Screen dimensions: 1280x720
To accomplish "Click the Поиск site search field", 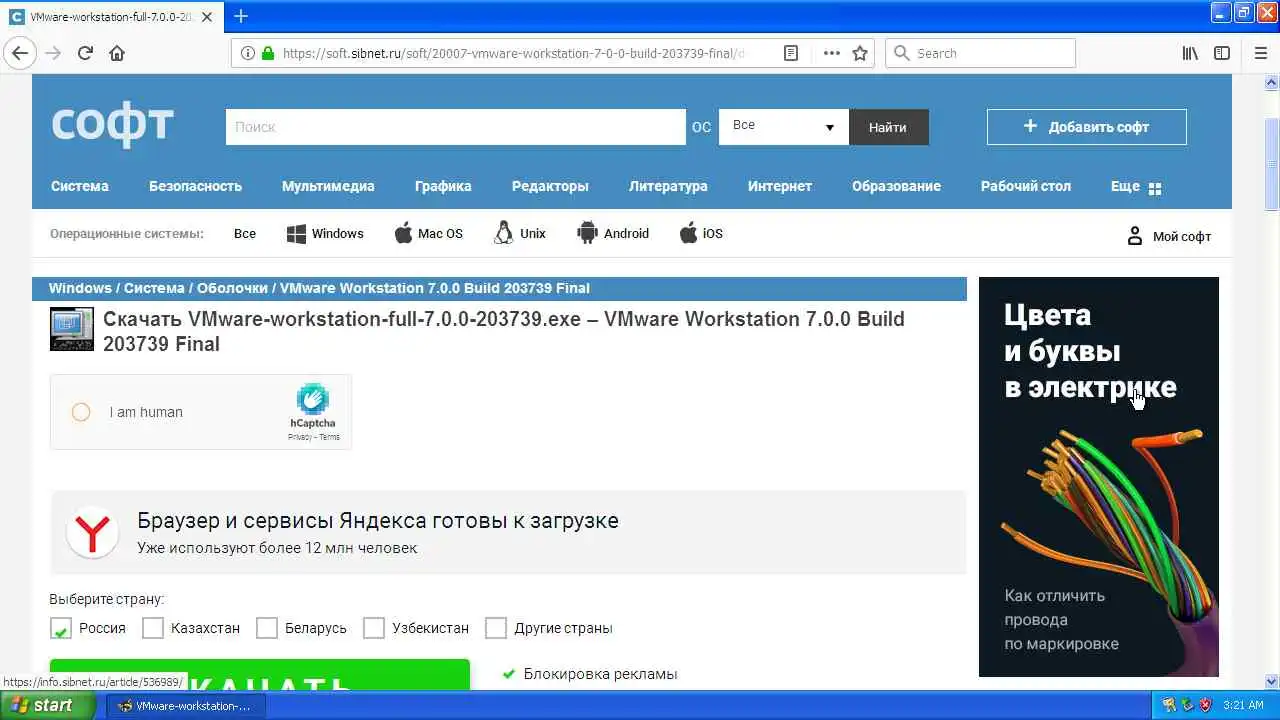I will (x=456, y=127).
